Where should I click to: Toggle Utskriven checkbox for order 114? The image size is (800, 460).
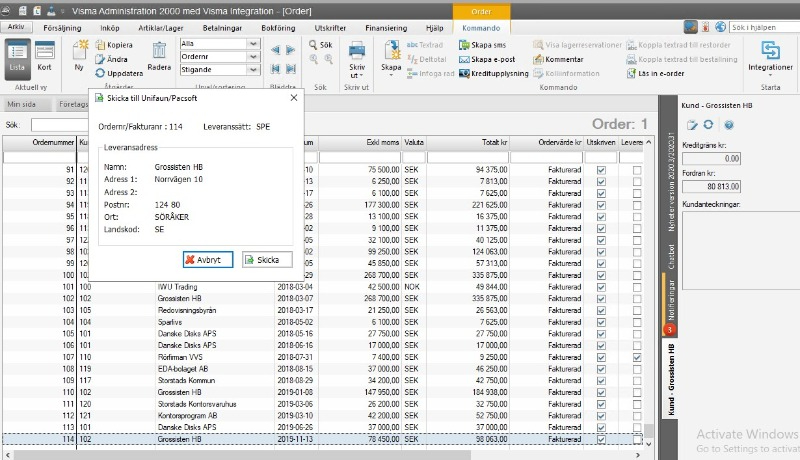[601, 439]
